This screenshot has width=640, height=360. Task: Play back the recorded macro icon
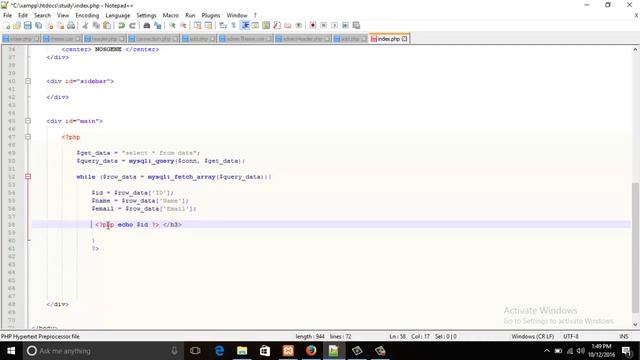tap(334, 25)
